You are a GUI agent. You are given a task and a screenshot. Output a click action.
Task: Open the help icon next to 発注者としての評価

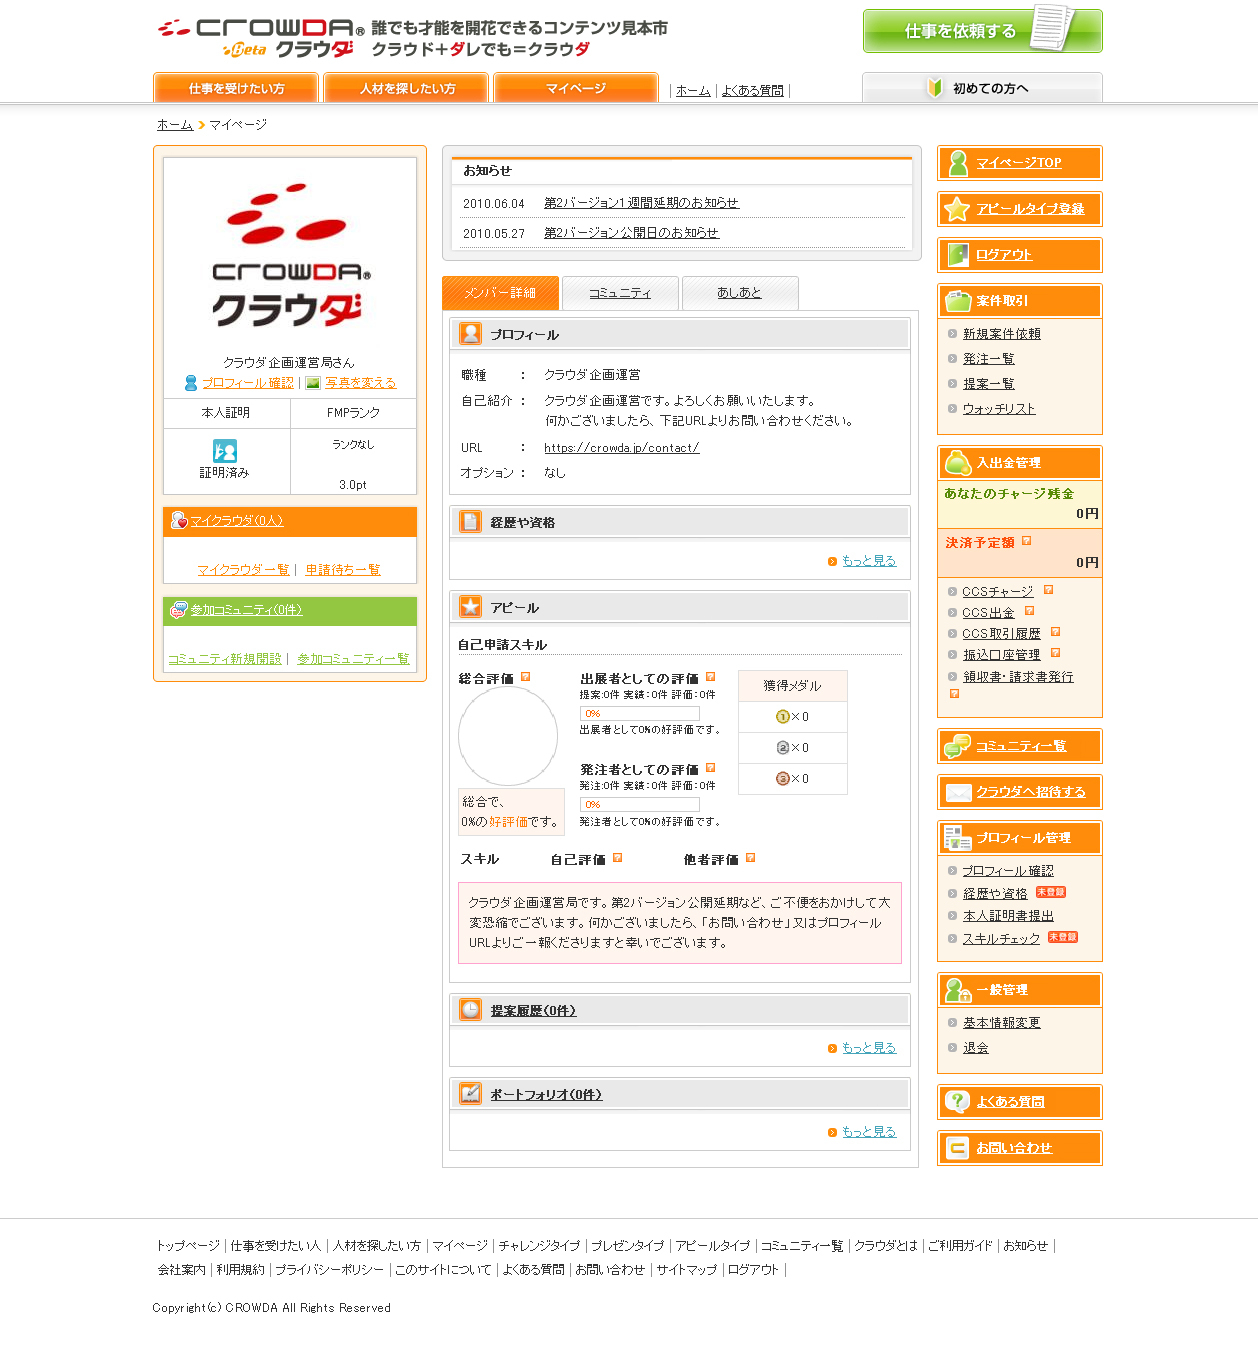(x=711, y=768)
